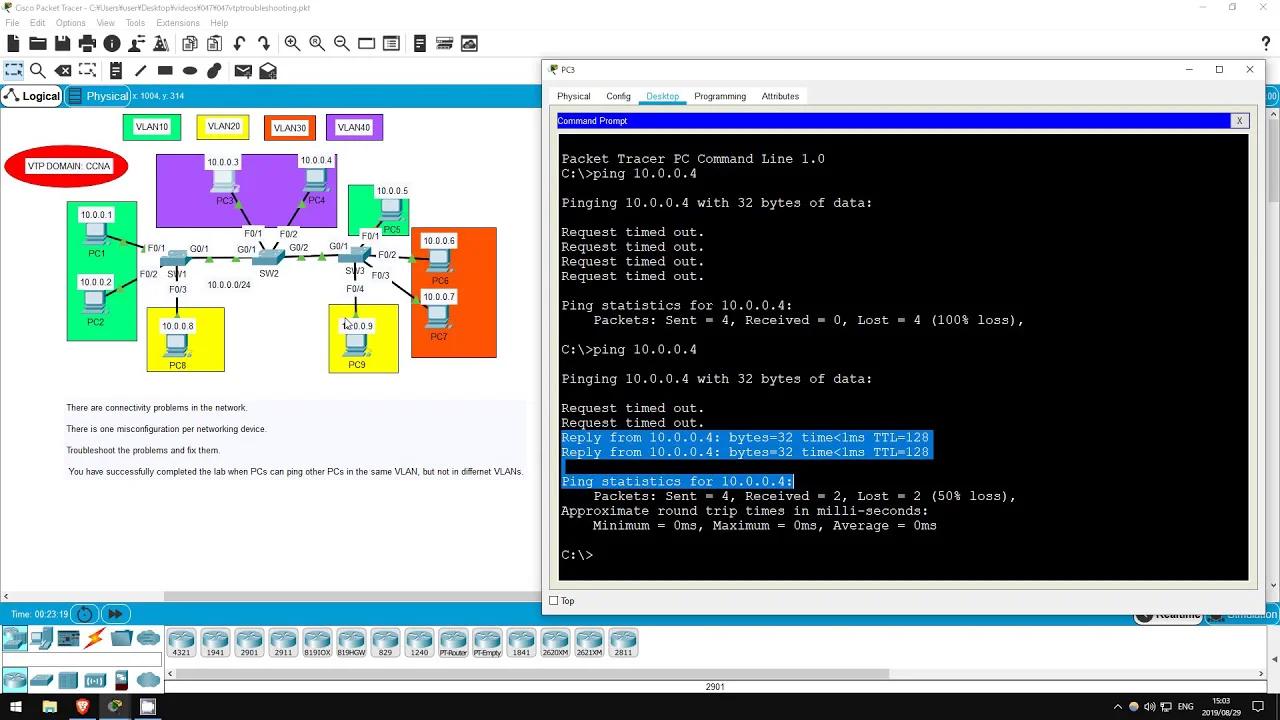Screen dimensions: 1280x720
Task: Switch workspace to Physical view
Action: pos(104,96)
